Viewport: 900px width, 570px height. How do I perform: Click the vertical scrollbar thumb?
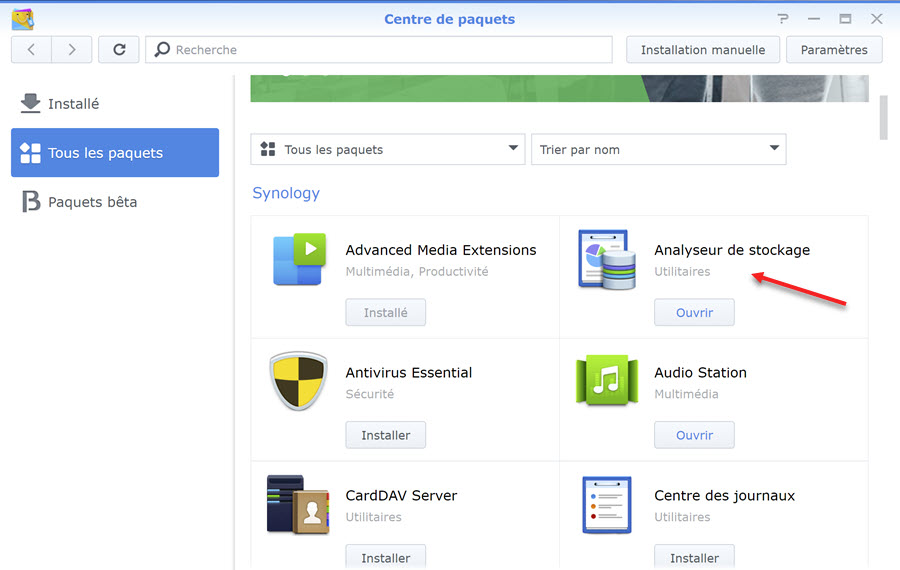click(x=883, y=117)
